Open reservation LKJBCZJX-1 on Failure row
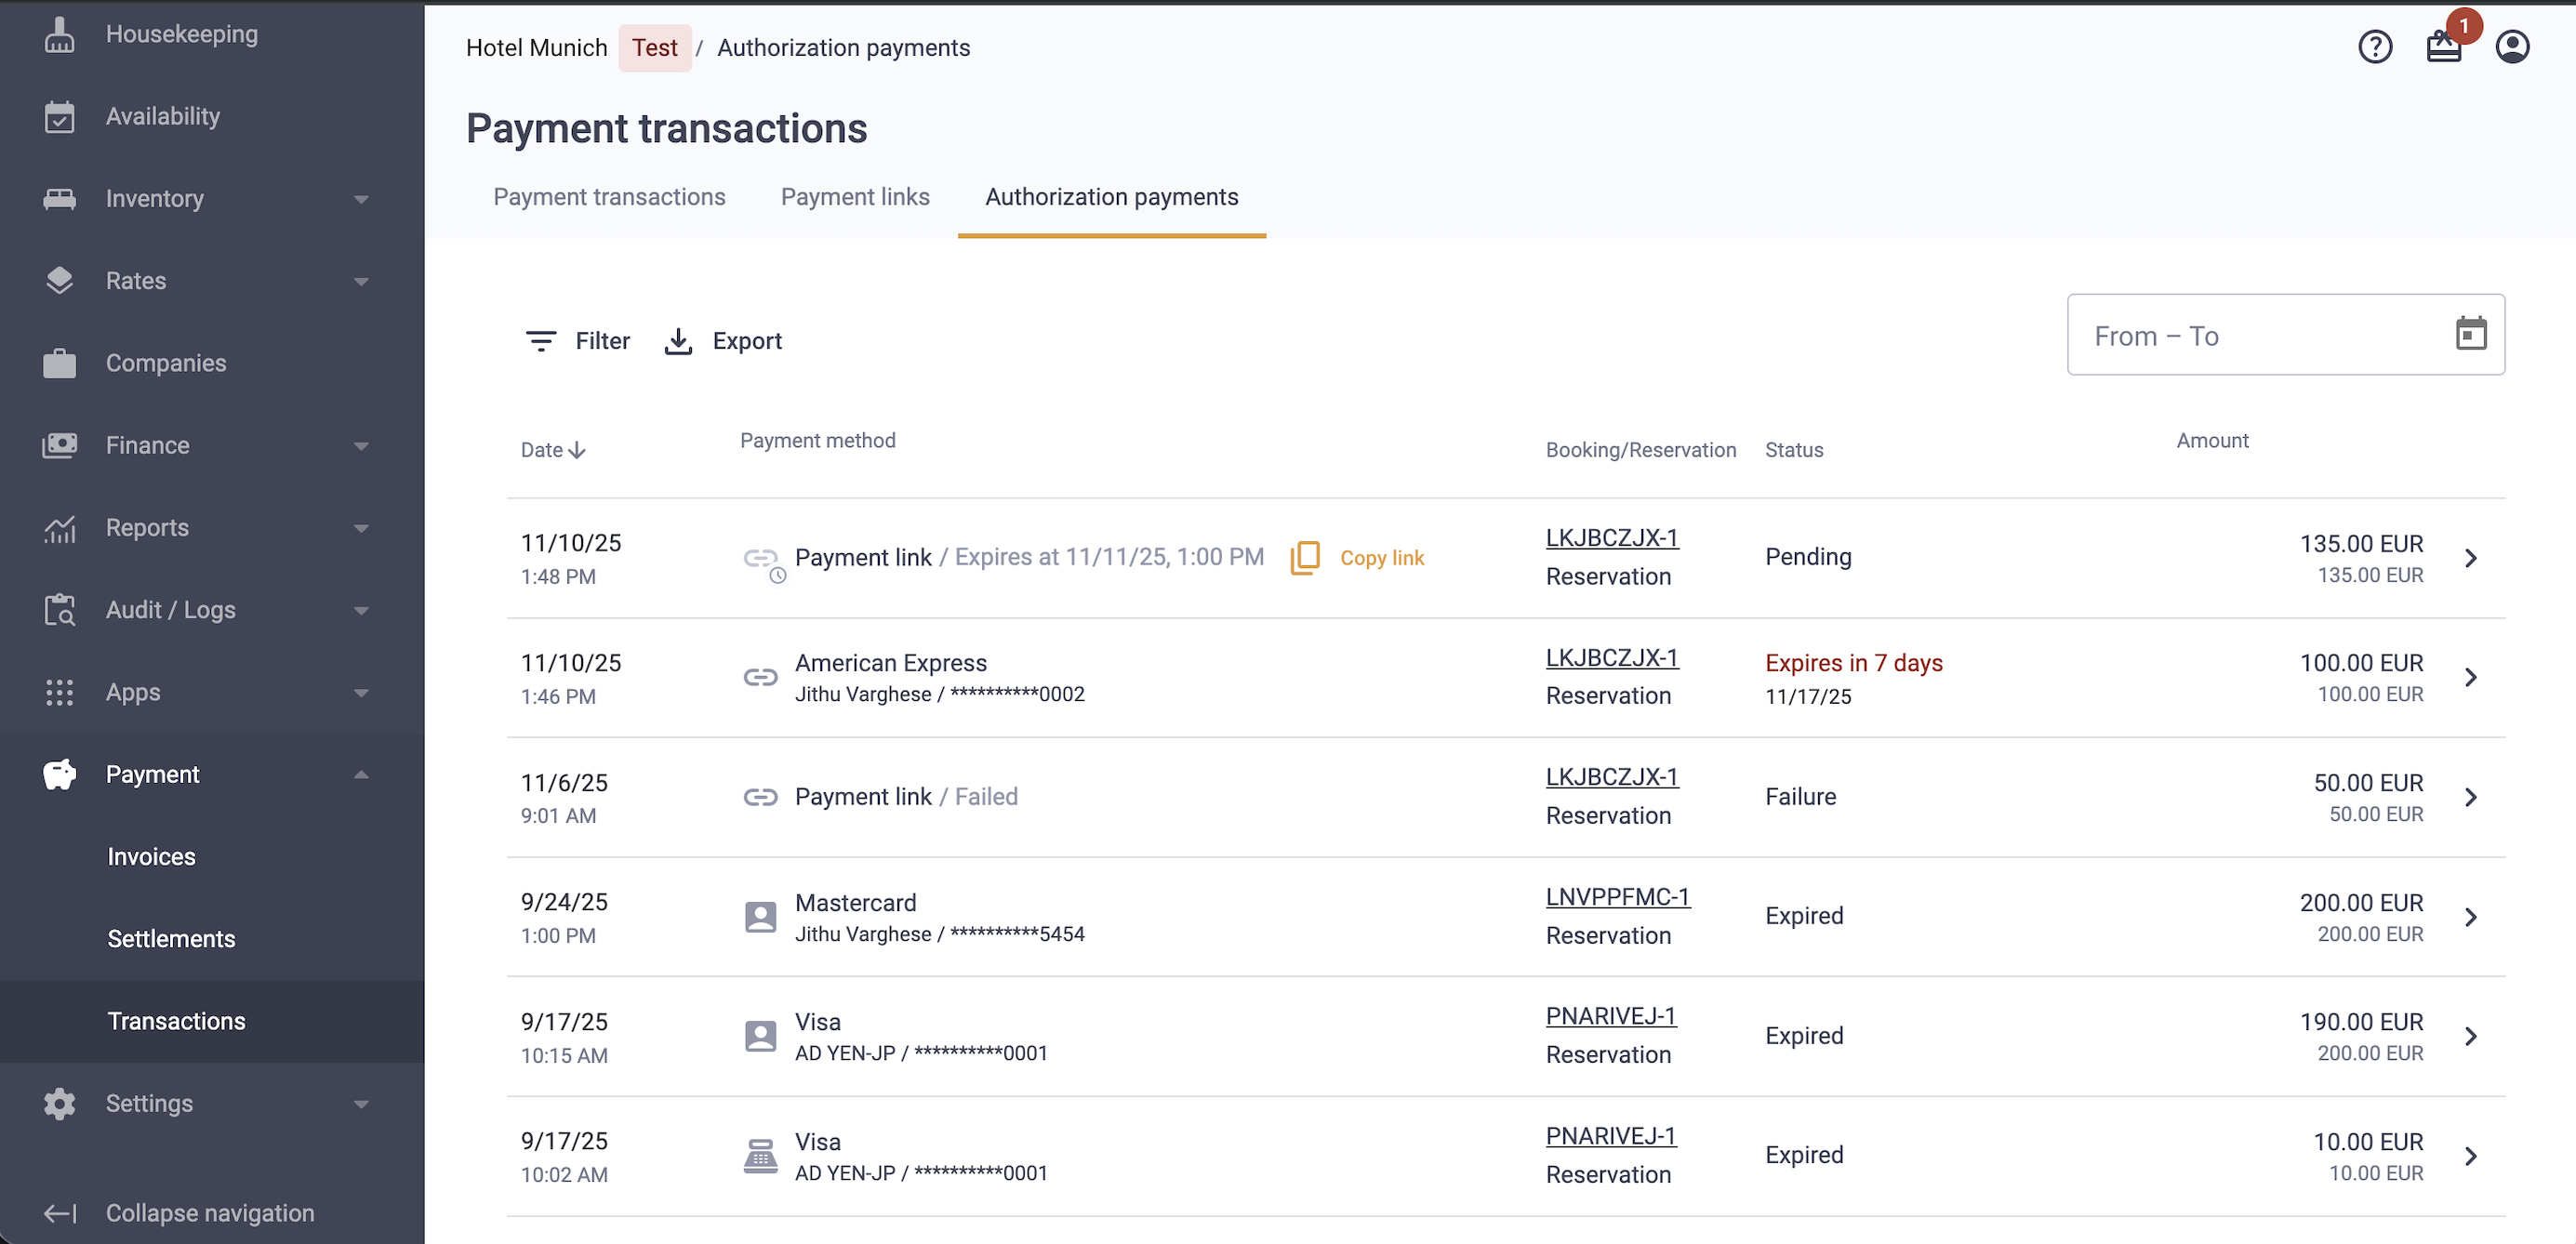Screen dimensions: 2576x1244 [x=1611, y=777]
